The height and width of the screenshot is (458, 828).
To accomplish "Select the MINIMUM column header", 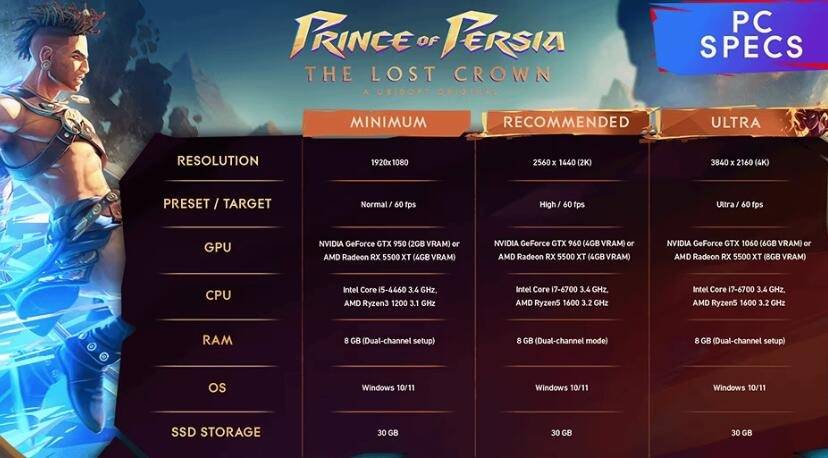I will pos(389,122).
